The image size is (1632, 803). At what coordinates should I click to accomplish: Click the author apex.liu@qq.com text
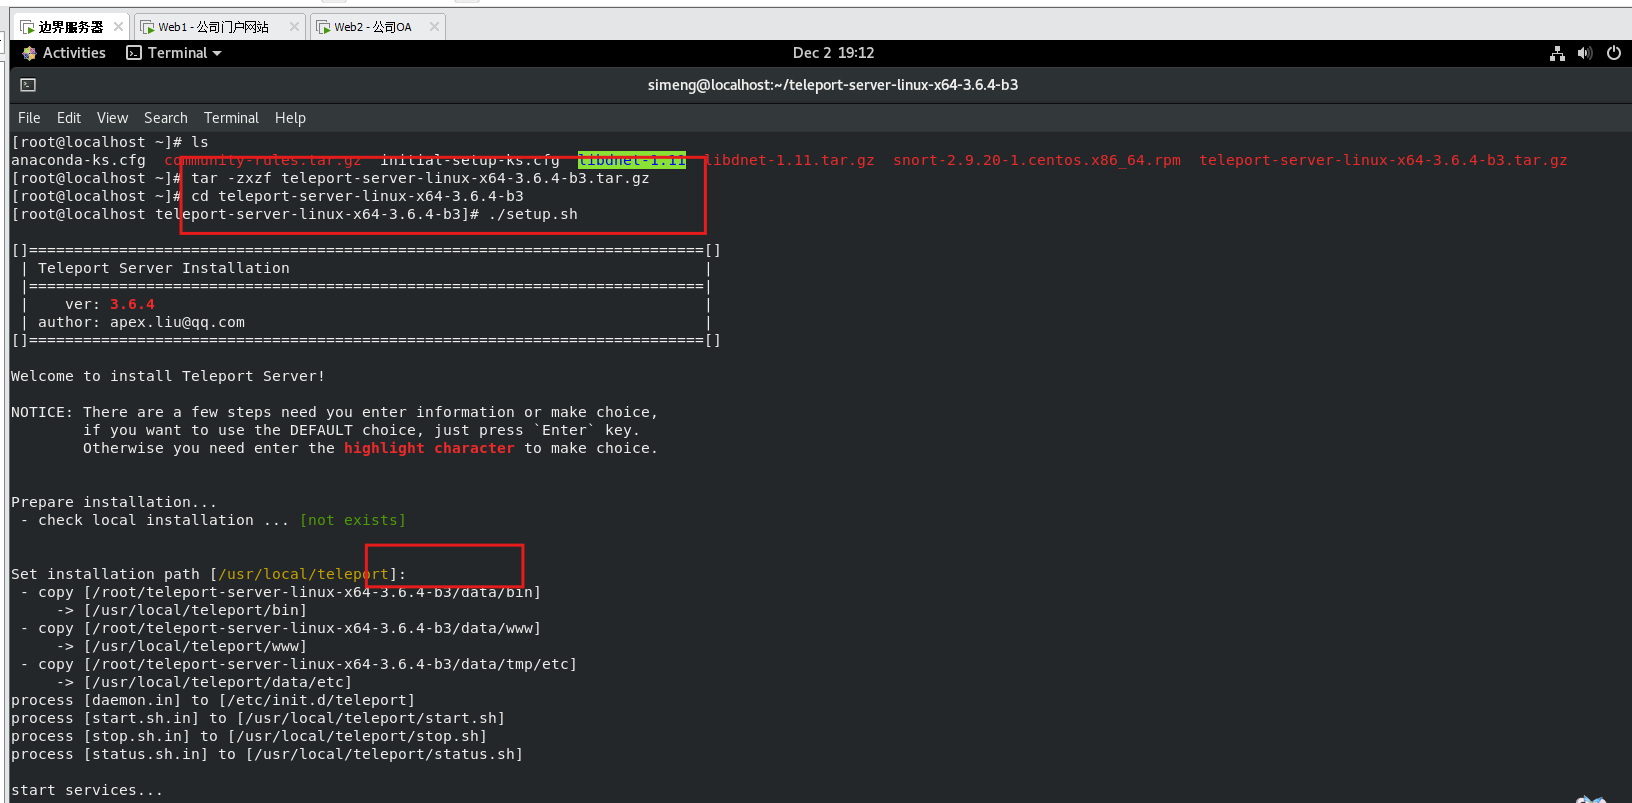pyautogui.click(x=141, y=322)
